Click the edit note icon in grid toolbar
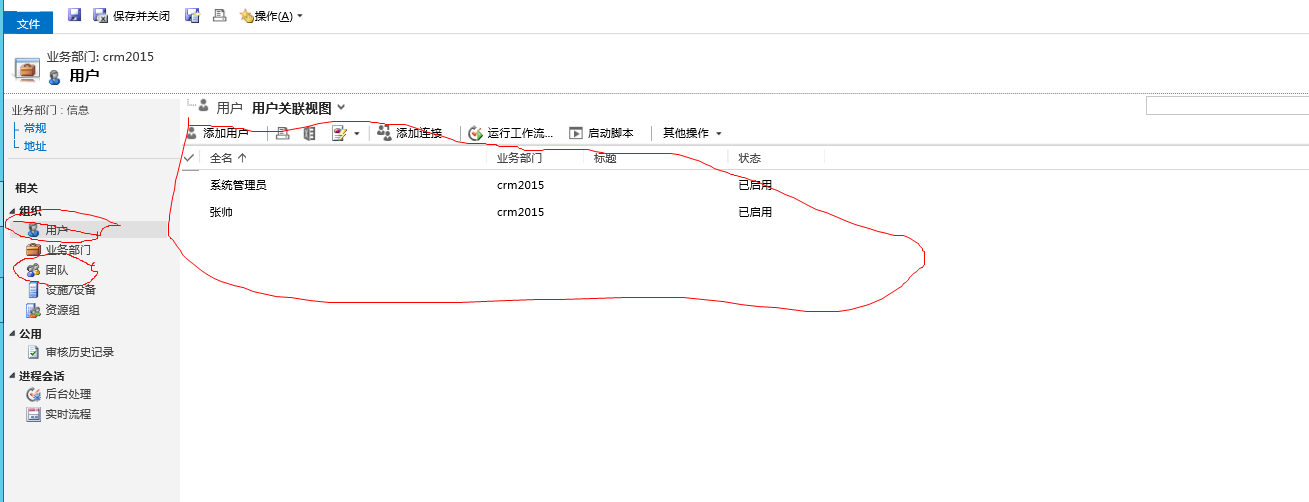Viewport: 1309px width, 502px height. [339, 133]
